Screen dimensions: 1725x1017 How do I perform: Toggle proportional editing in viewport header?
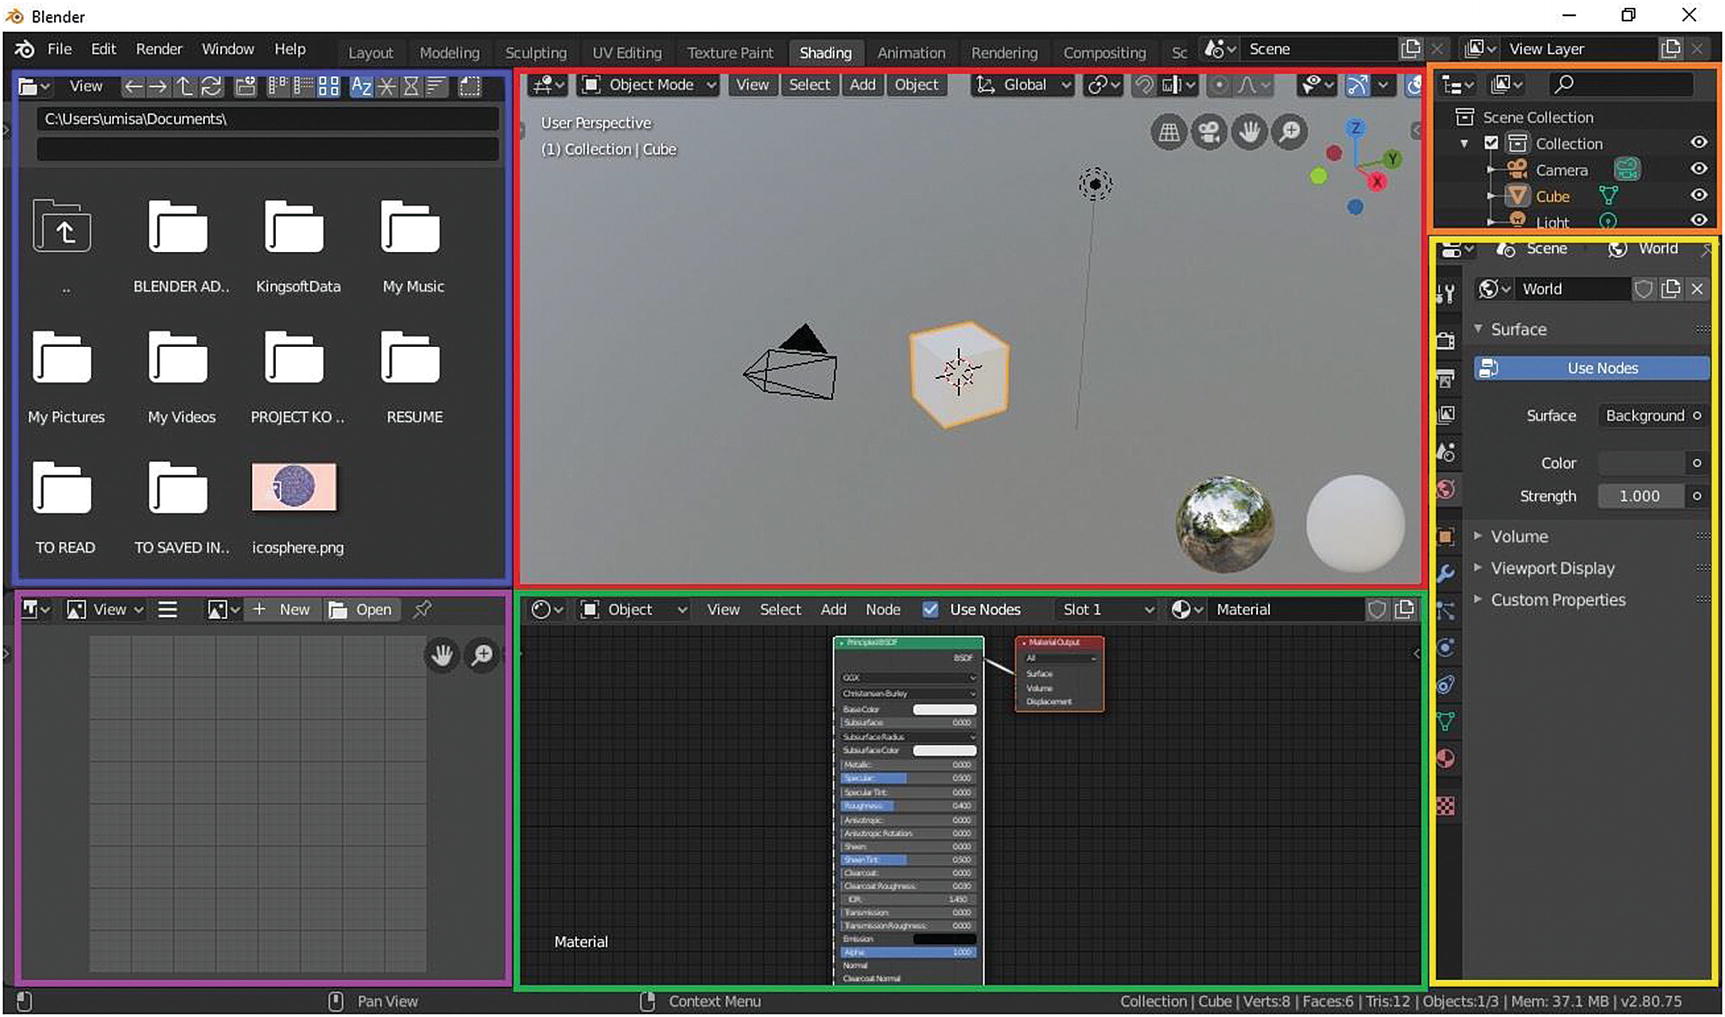[x=1219, y=85]
